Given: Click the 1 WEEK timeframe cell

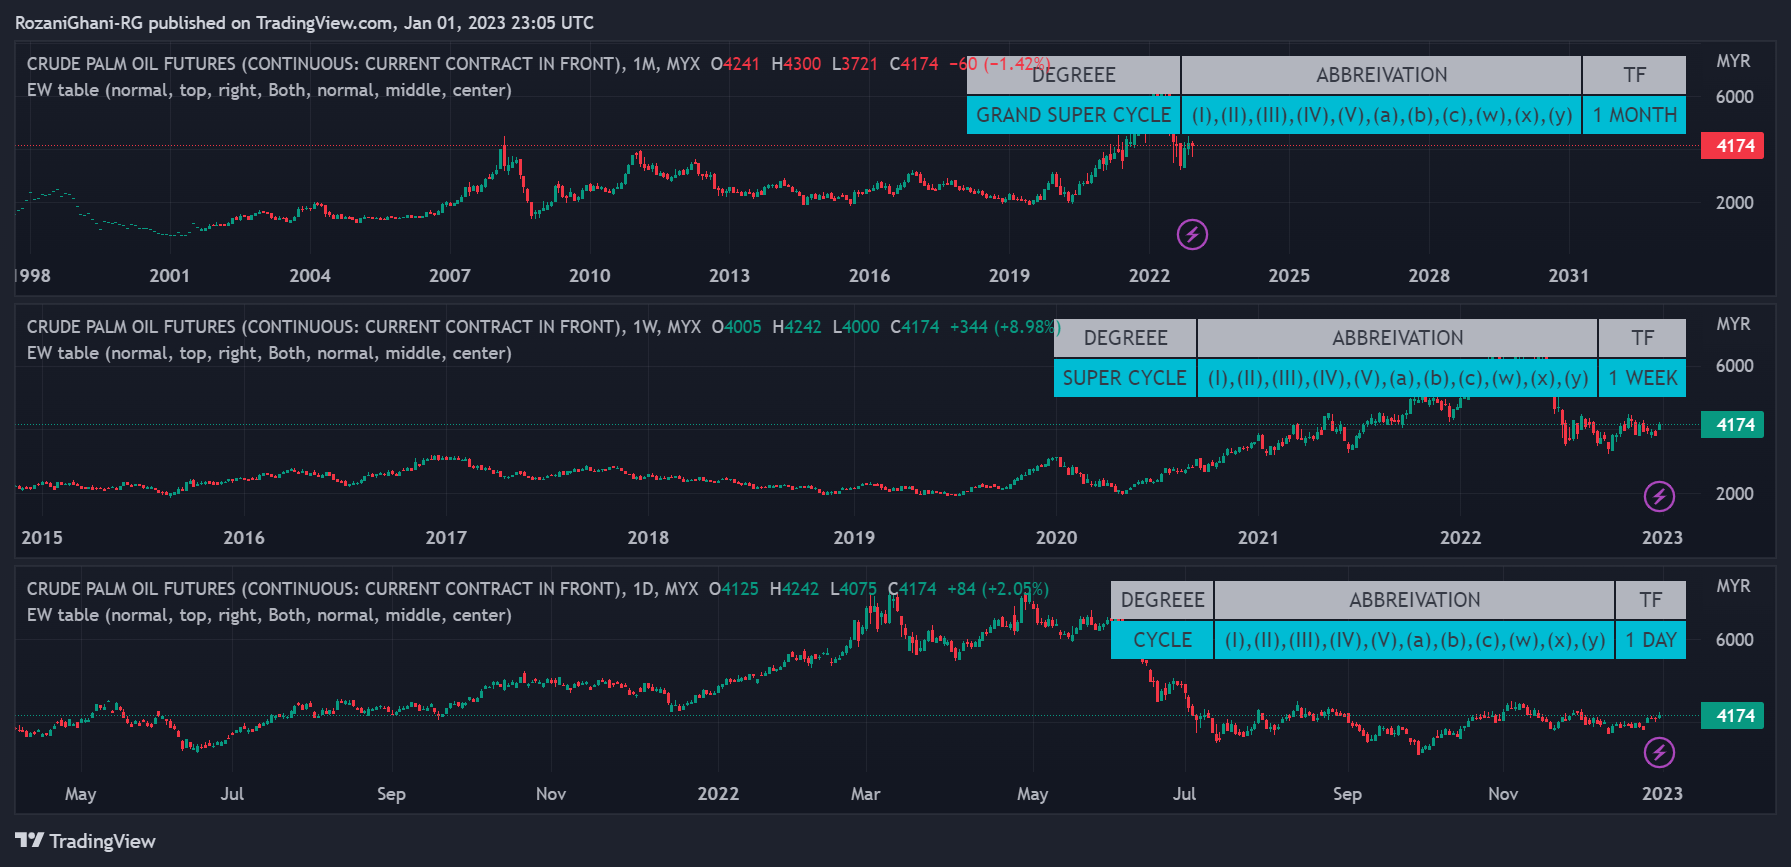Looking at the screenshot, I should [1642, 378].
